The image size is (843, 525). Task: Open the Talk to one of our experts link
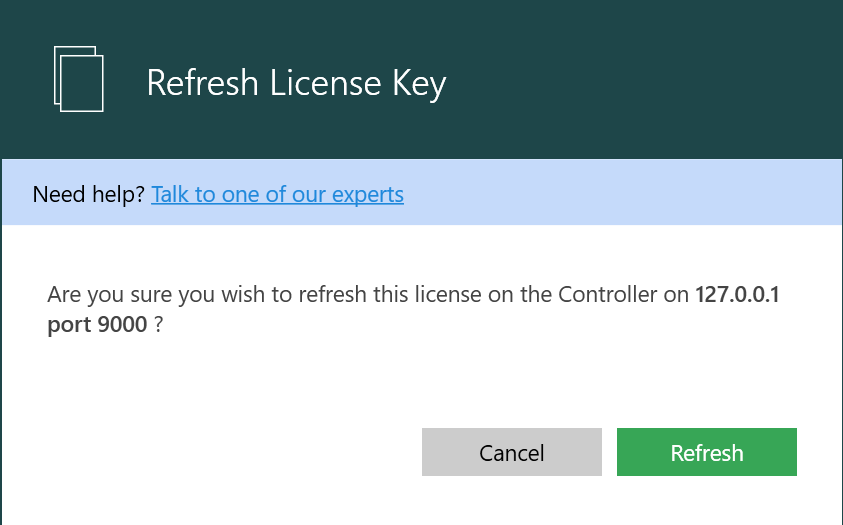(277, 195)
